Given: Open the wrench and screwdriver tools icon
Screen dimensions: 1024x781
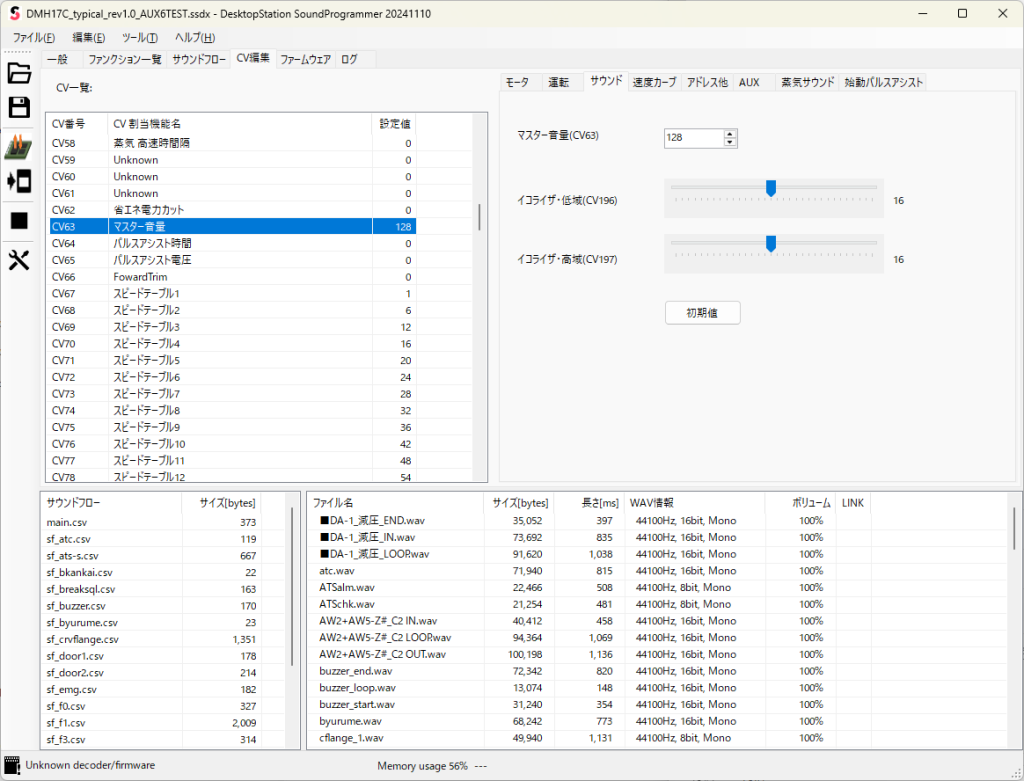Looking at the screenshot, I should click(19, 260).
